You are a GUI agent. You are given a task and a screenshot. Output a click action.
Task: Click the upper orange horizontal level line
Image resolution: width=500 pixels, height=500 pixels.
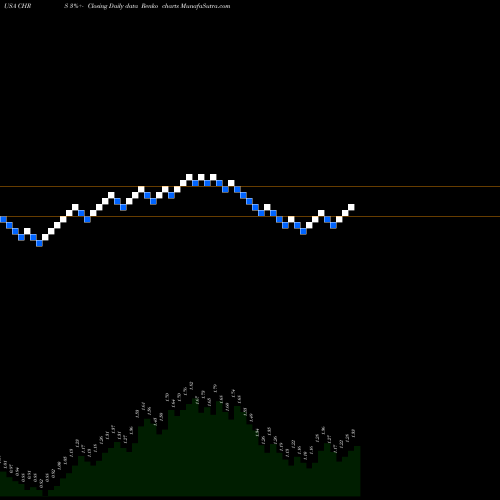click(250, 186)
